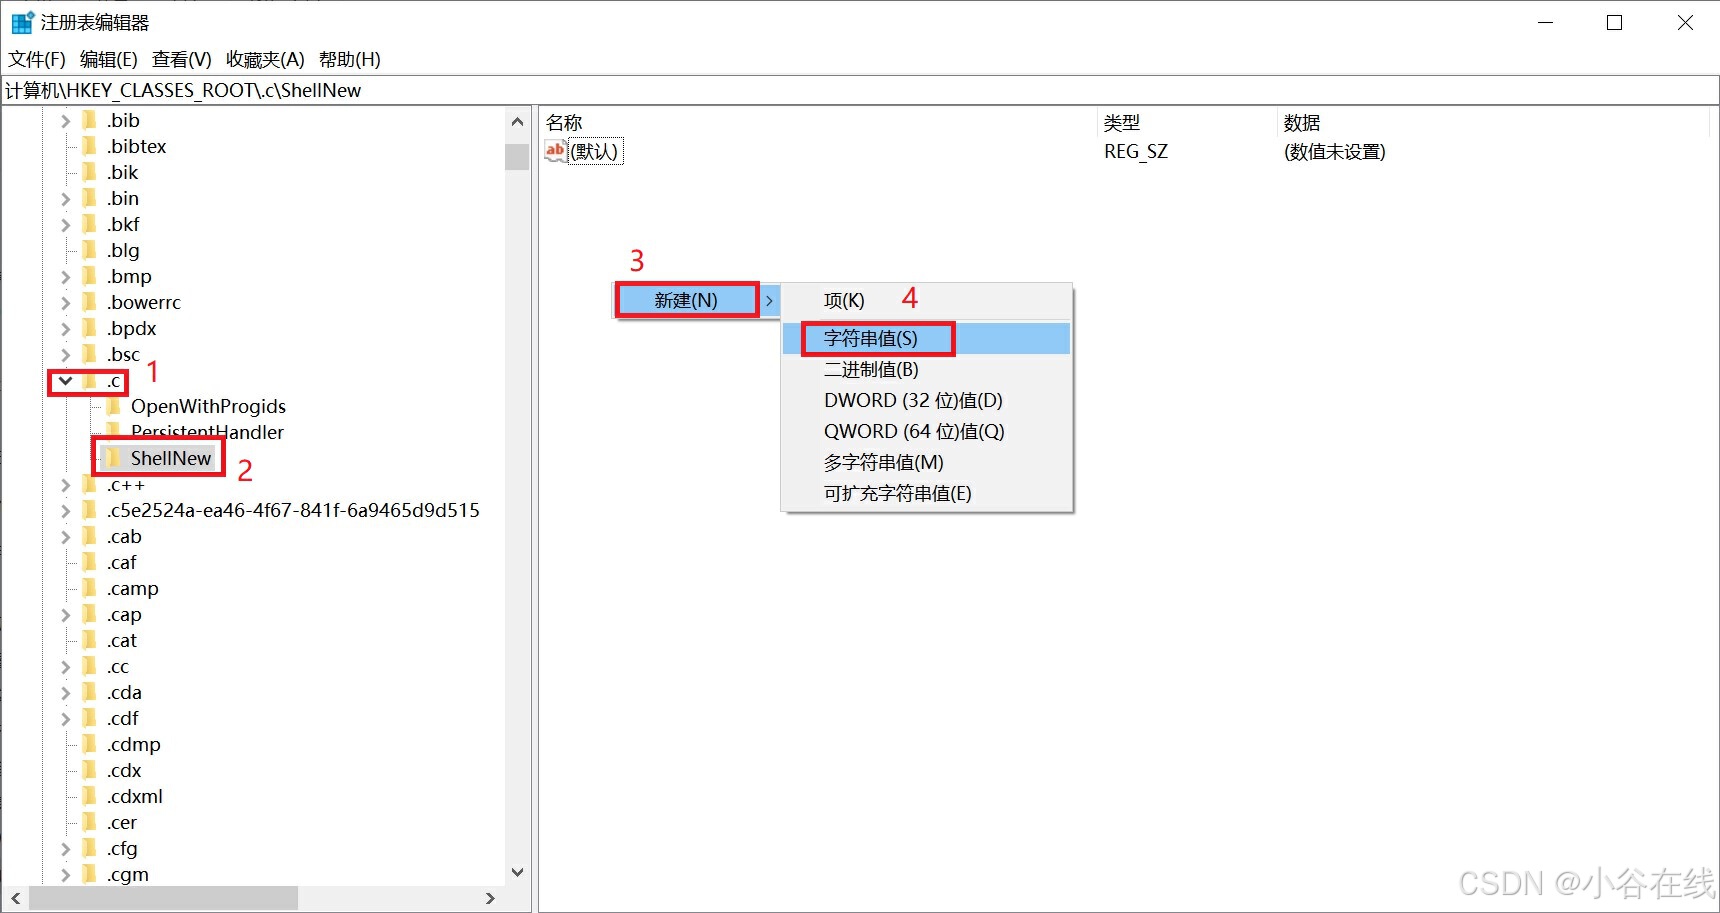Click the folder icon next to .cdmp
Image resolution: width=1720 pixels, height=913 pixels.
(90, 744)
